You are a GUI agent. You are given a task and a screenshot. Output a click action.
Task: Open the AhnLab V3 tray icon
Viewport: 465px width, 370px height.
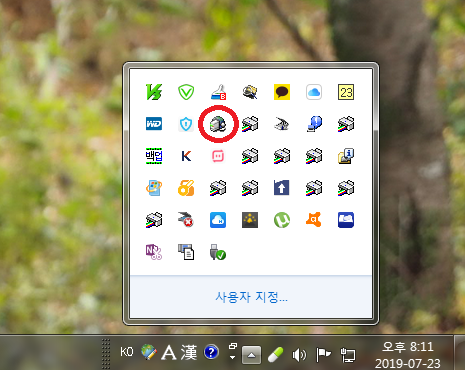[154, 92]
